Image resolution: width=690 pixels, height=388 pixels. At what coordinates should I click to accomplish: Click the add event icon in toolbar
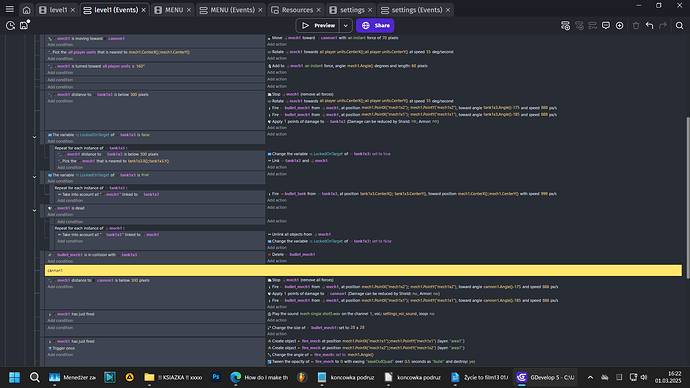(x=565, y=26)
